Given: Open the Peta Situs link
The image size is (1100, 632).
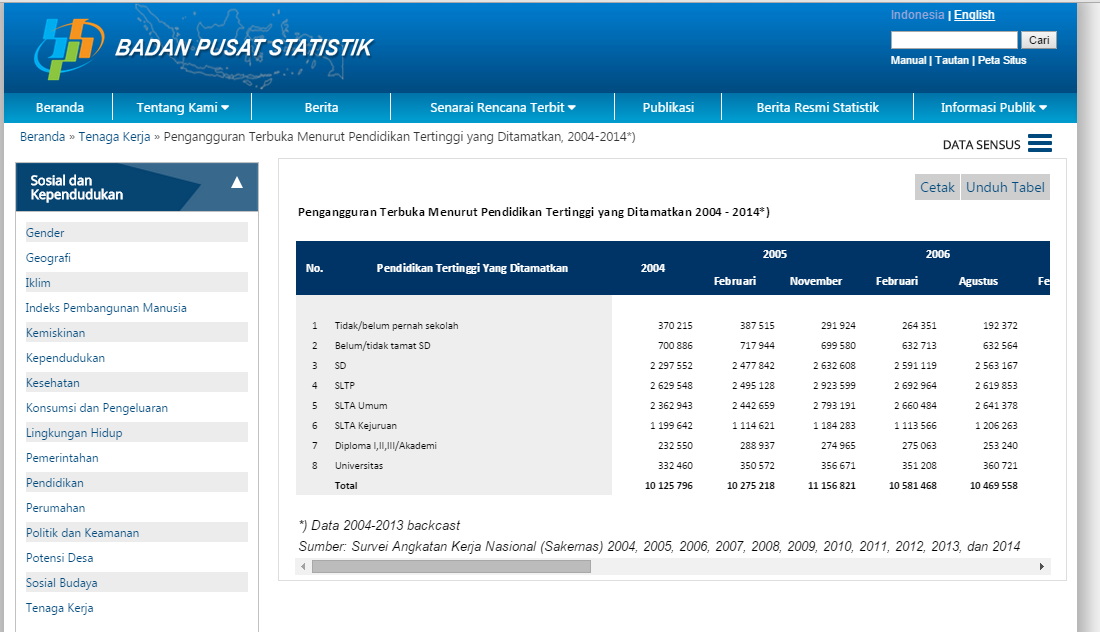Looking at the screenshot, I should [1002, 60].
